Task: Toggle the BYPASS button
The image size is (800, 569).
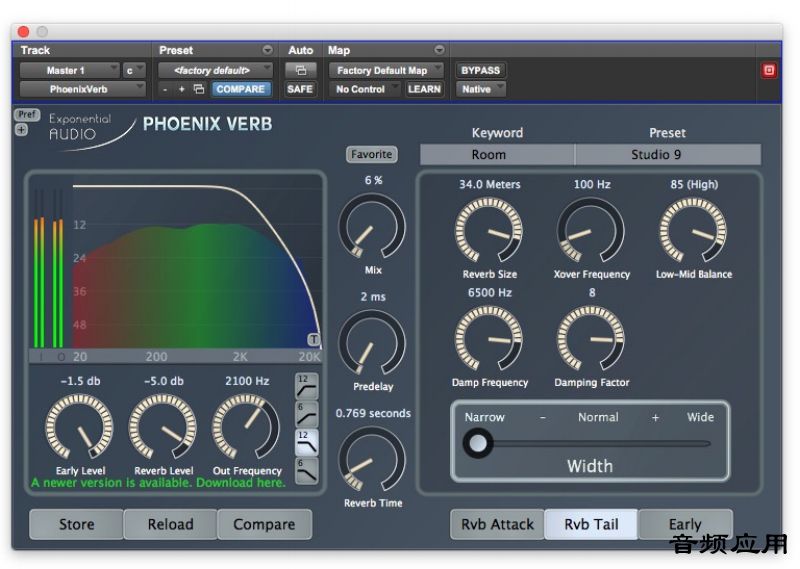Action: coord(480,70)
